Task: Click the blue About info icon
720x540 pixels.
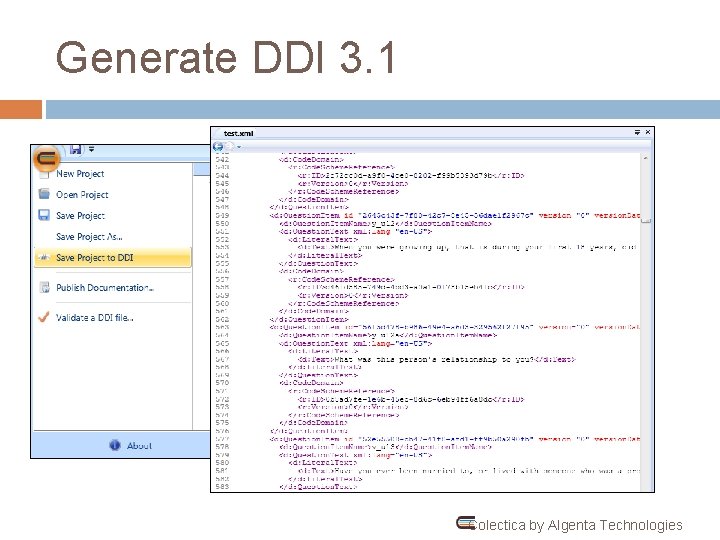Action: point(115,445)
